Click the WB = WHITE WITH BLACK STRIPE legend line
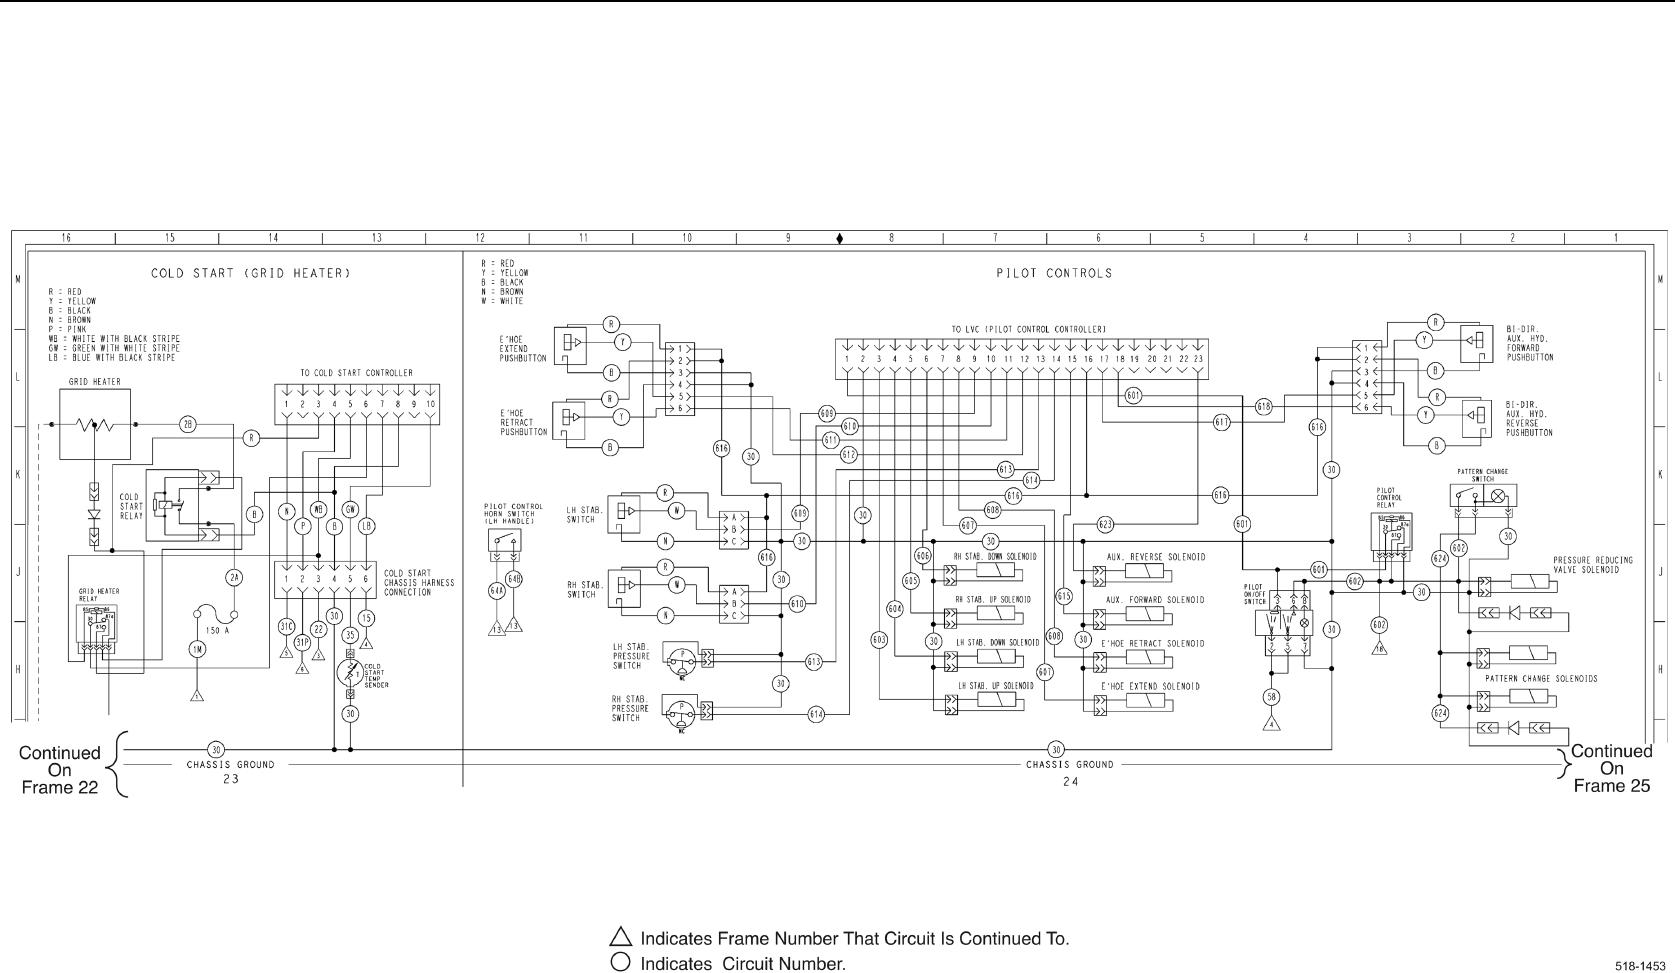 (114, 339)
